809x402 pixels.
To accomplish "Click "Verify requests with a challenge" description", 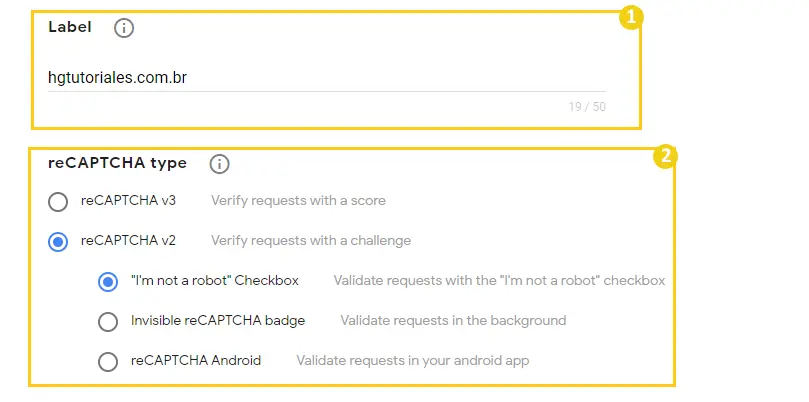I will (x=311, y=240).
